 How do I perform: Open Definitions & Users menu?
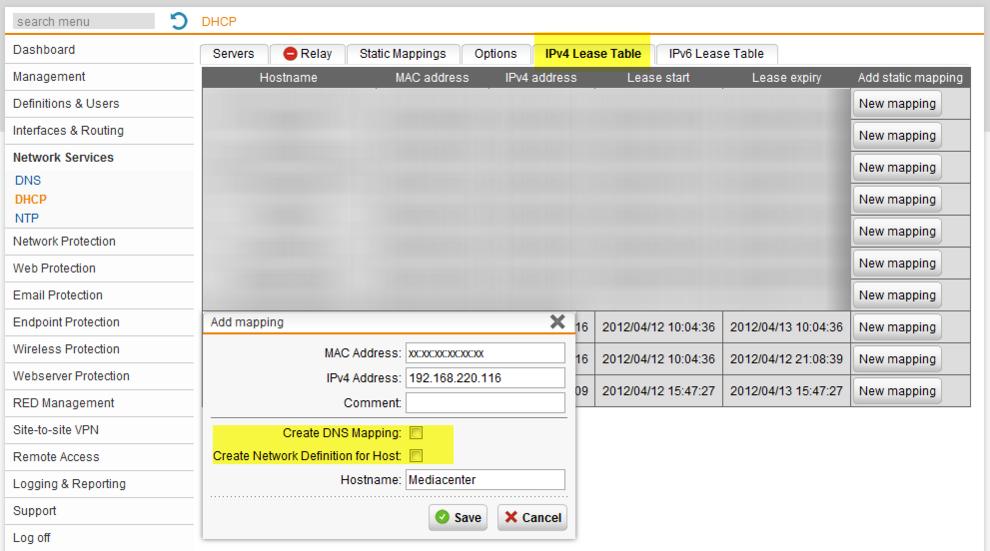[66, 104]
